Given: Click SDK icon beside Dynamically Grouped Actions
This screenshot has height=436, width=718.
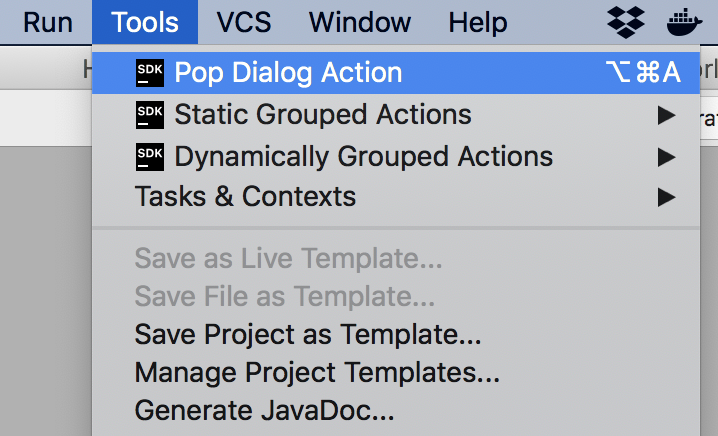Looking at the screenshot, I should tap(149, 157).
